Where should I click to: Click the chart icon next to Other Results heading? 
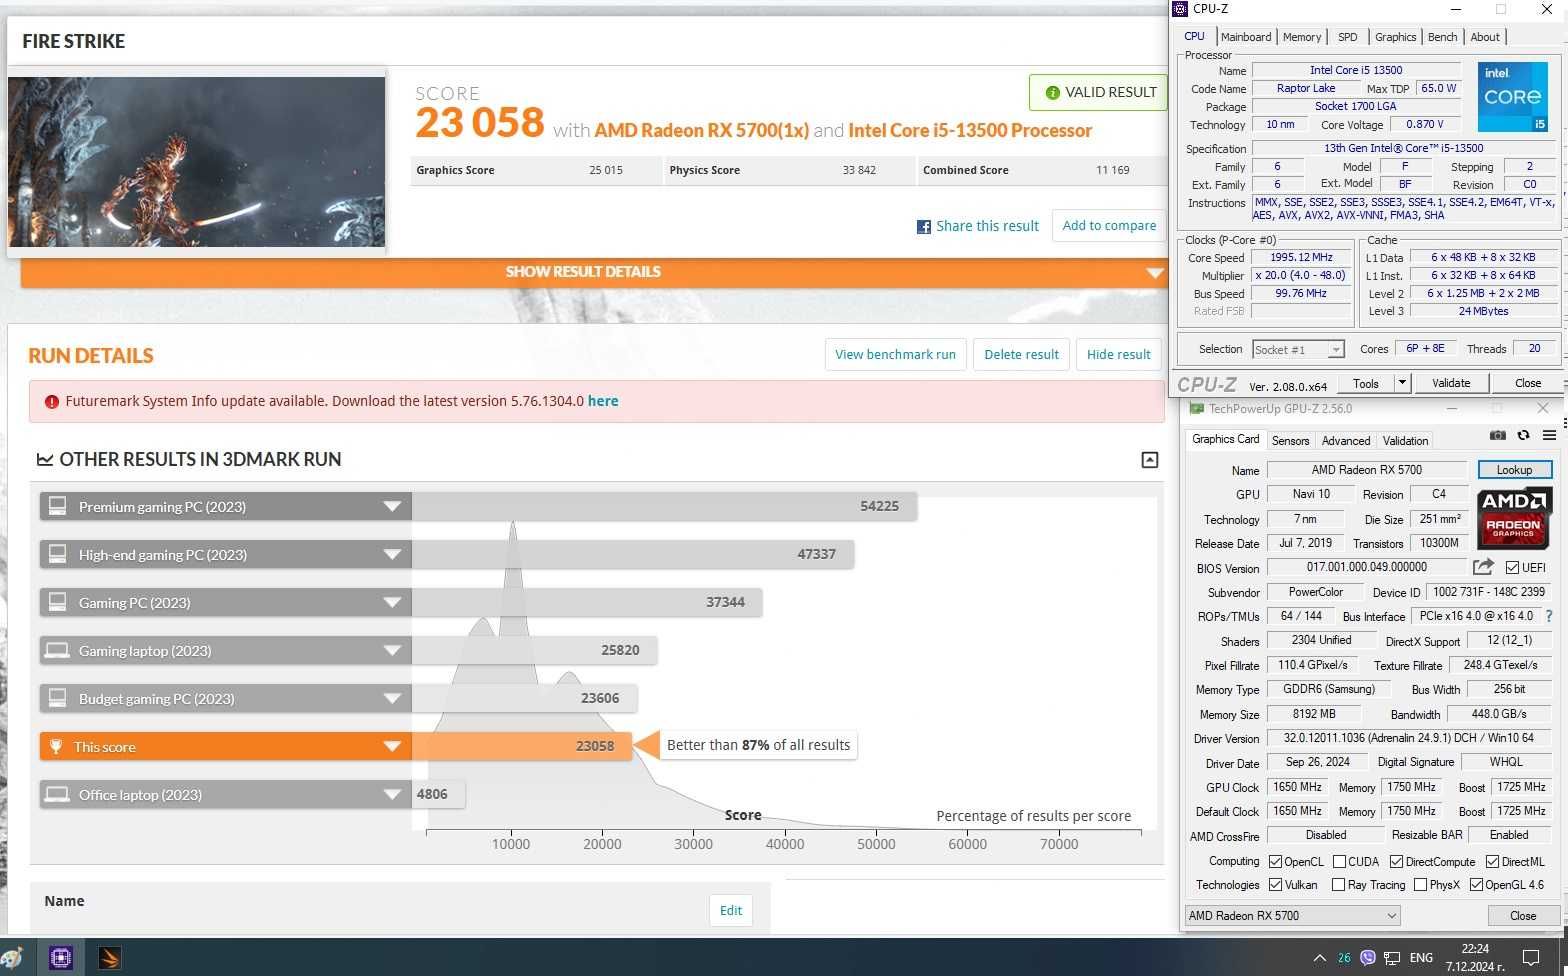point(45,460)
